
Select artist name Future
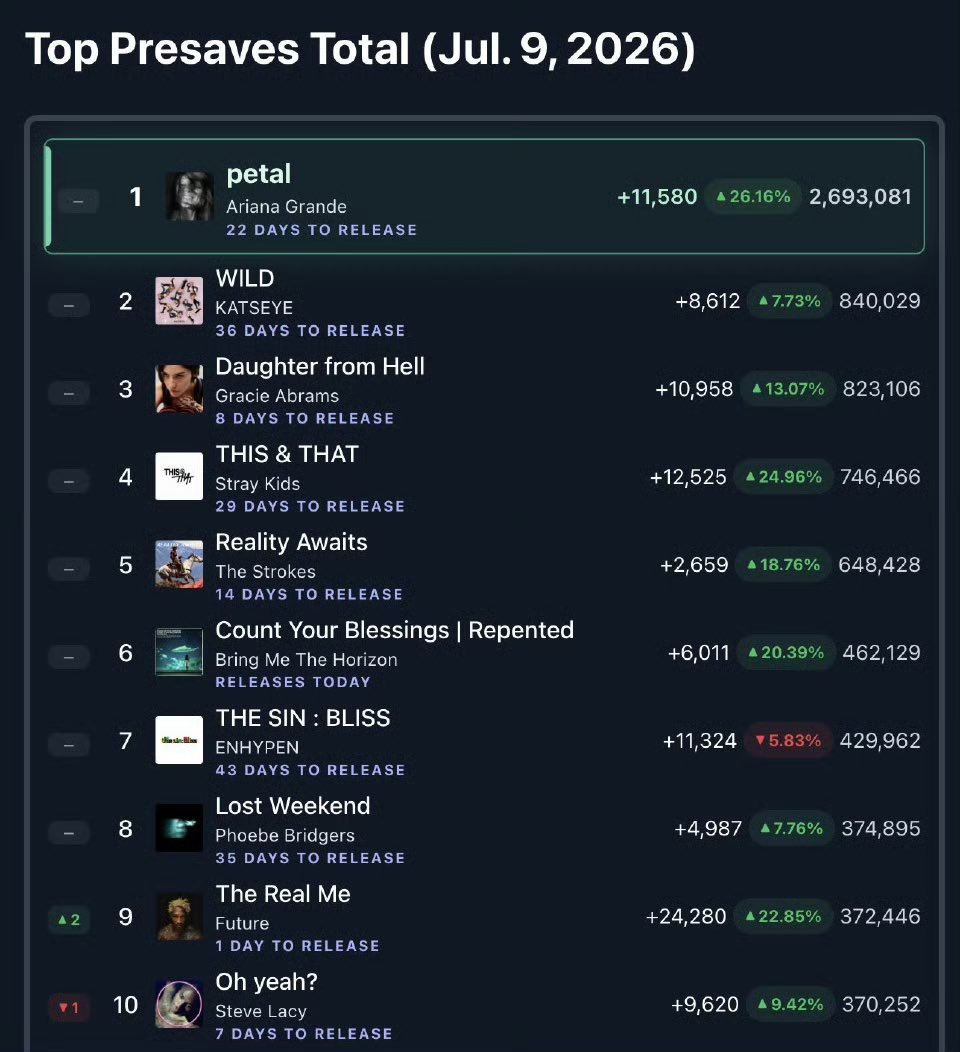click(x=242, y=923)
